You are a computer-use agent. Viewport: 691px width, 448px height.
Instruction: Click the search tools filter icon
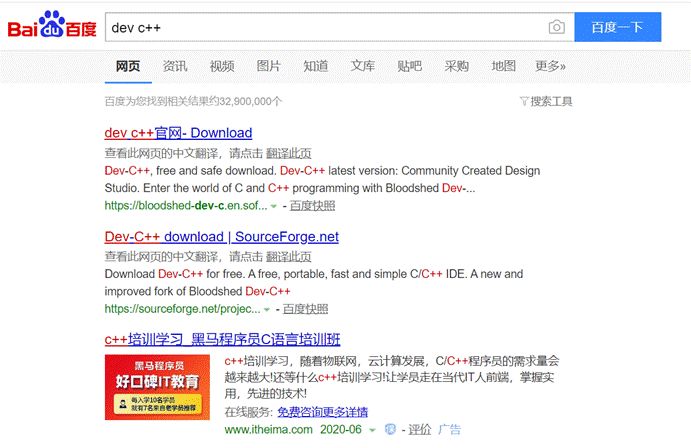pos(524,101)
